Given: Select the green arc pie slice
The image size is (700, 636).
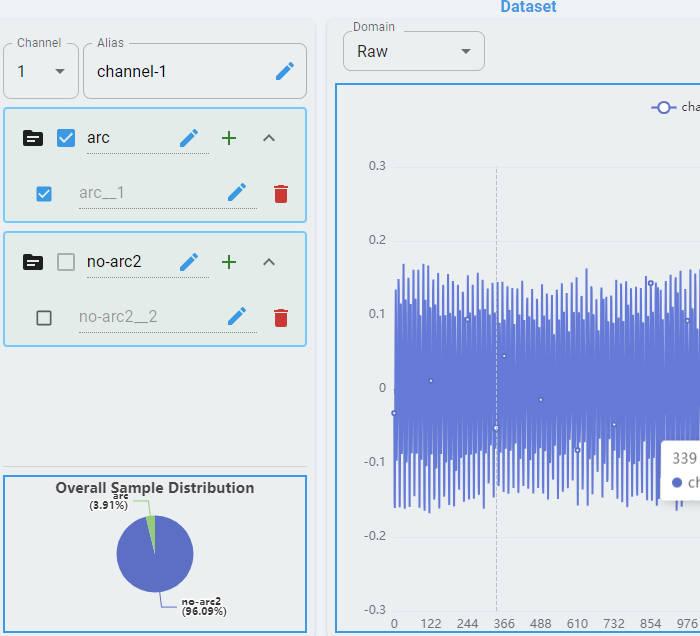Looking at the screenshot, I should [x=151, y=530].
